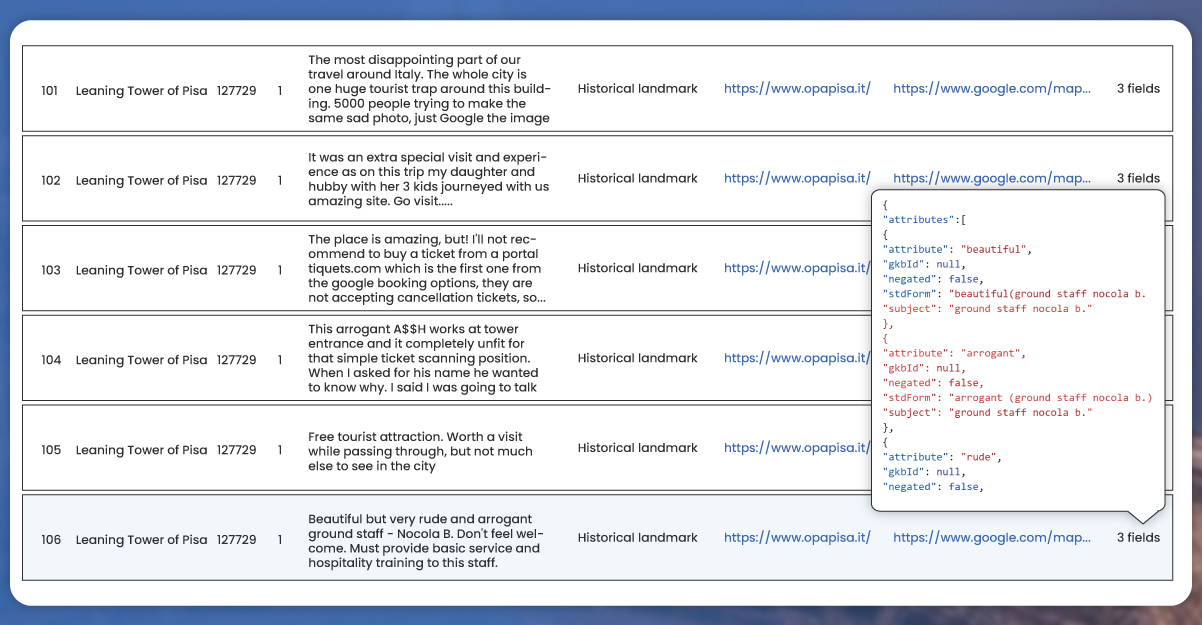This screenshot has height=625, width=1202.
Task: Click the "attribute": "beautiful" line in popup
Action: (957, 249)
